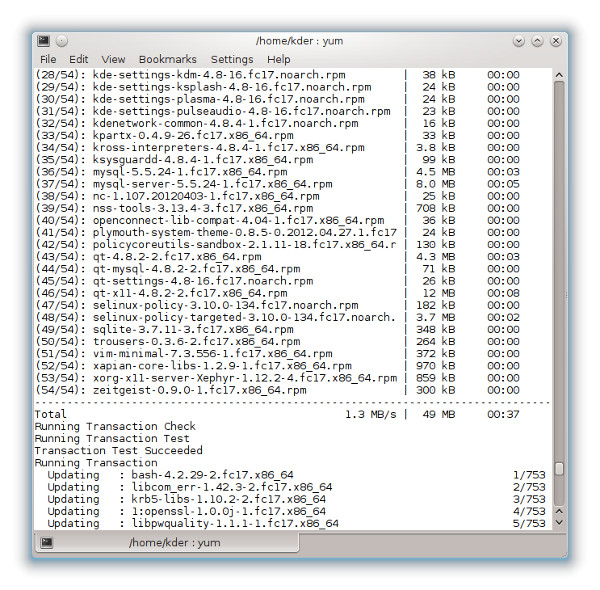600x590 pixels.
Task: Click the xapian-core-libs package line
Action: [x=278, y=366]
